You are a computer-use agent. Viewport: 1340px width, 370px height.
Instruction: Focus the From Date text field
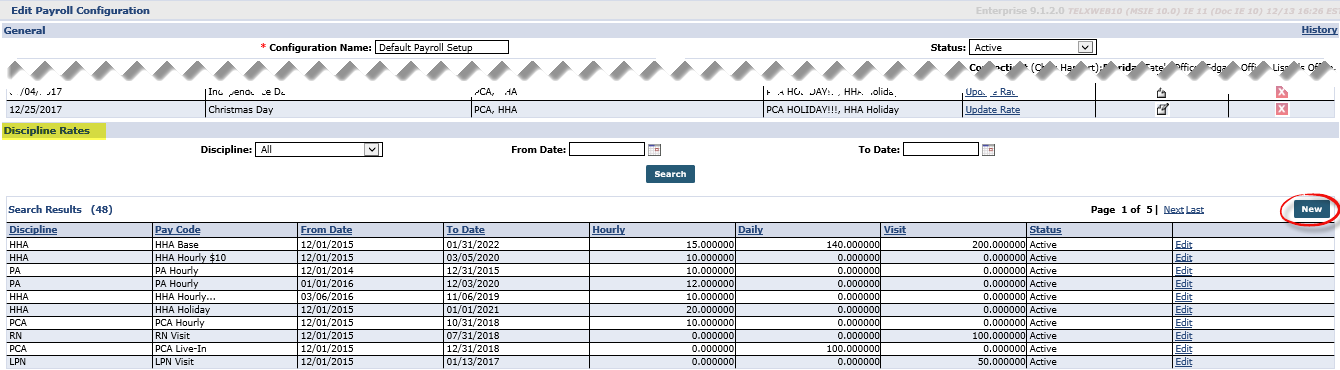pyautogui.click(x=607, y=150)
